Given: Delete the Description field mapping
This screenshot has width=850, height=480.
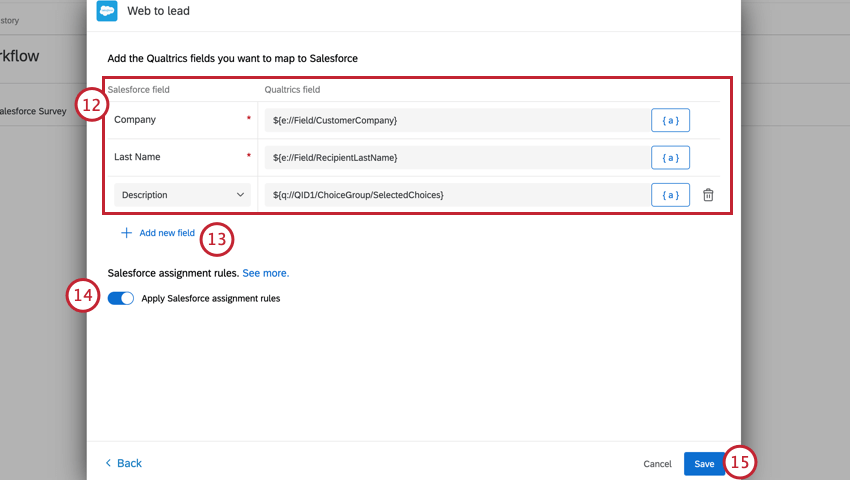Looking at the screenshot, I should (x=708, y=195).
